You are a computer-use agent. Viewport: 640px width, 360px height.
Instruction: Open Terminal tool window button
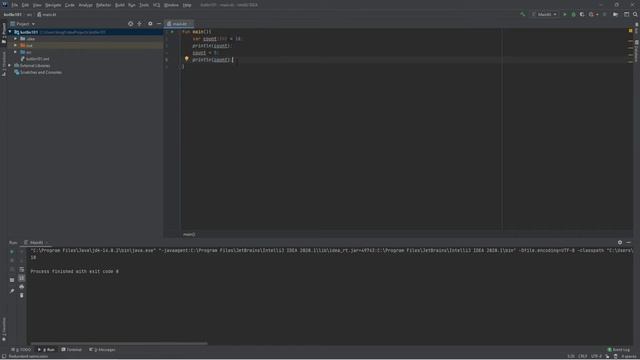tap(72, 350)
